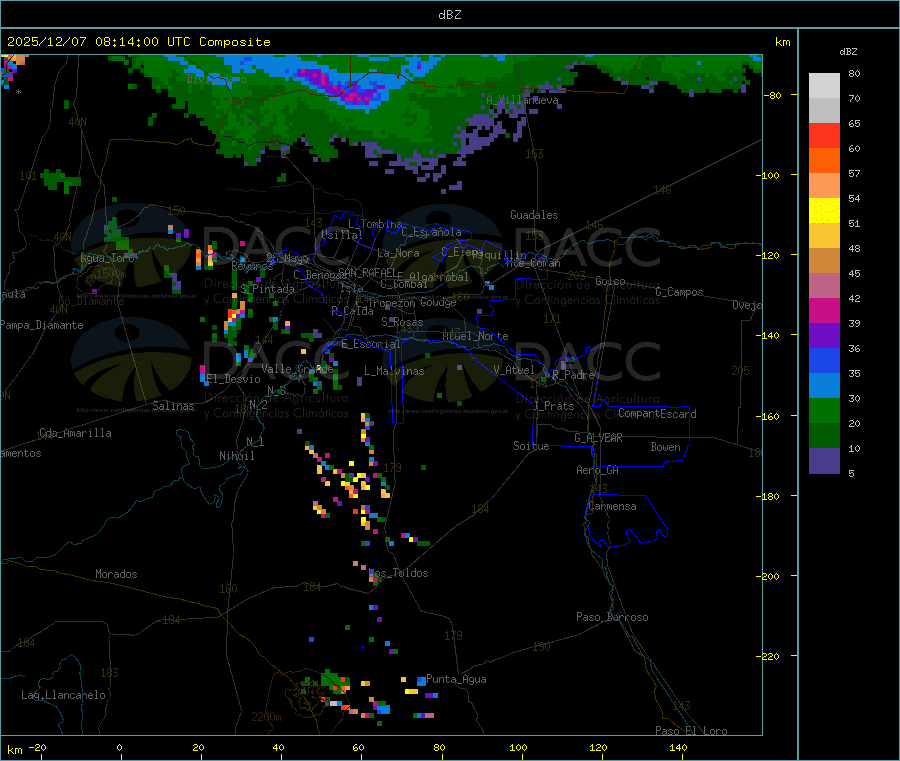
Task: Click the 'Cda_Amarilla' label
Action: click(x=75, y=433)
